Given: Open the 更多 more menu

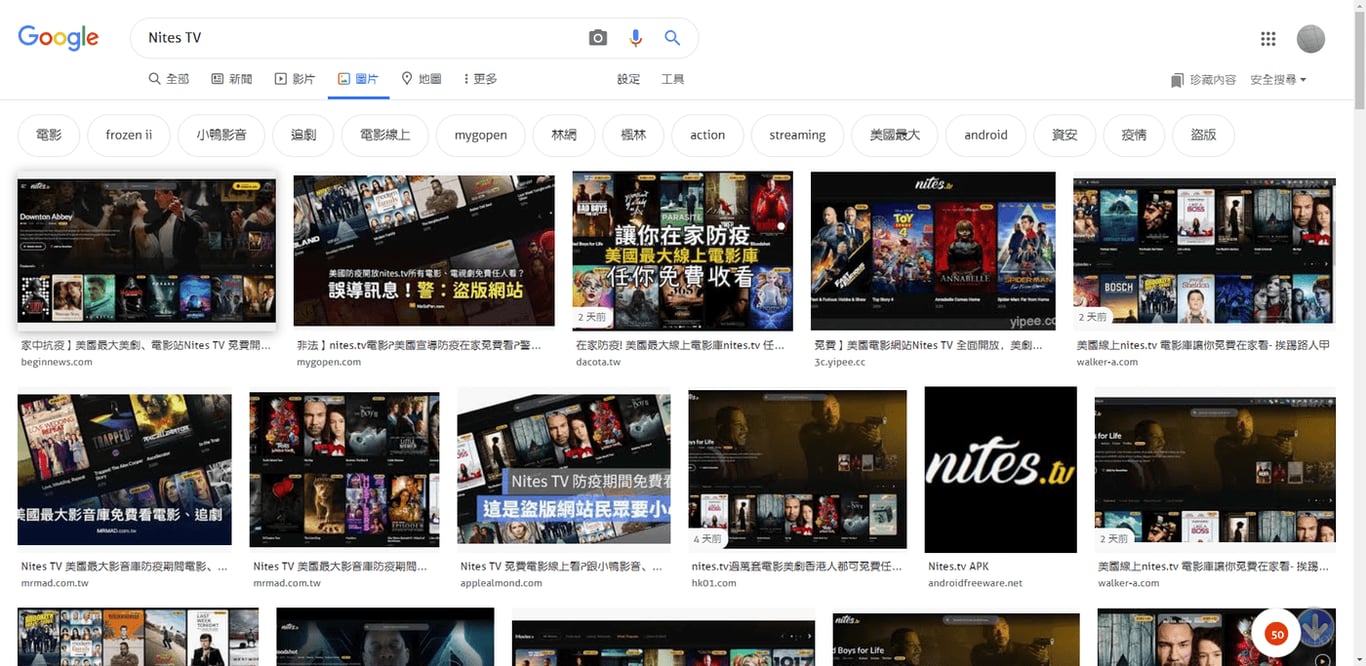Looking at the screenshot, I should [481, 79].
